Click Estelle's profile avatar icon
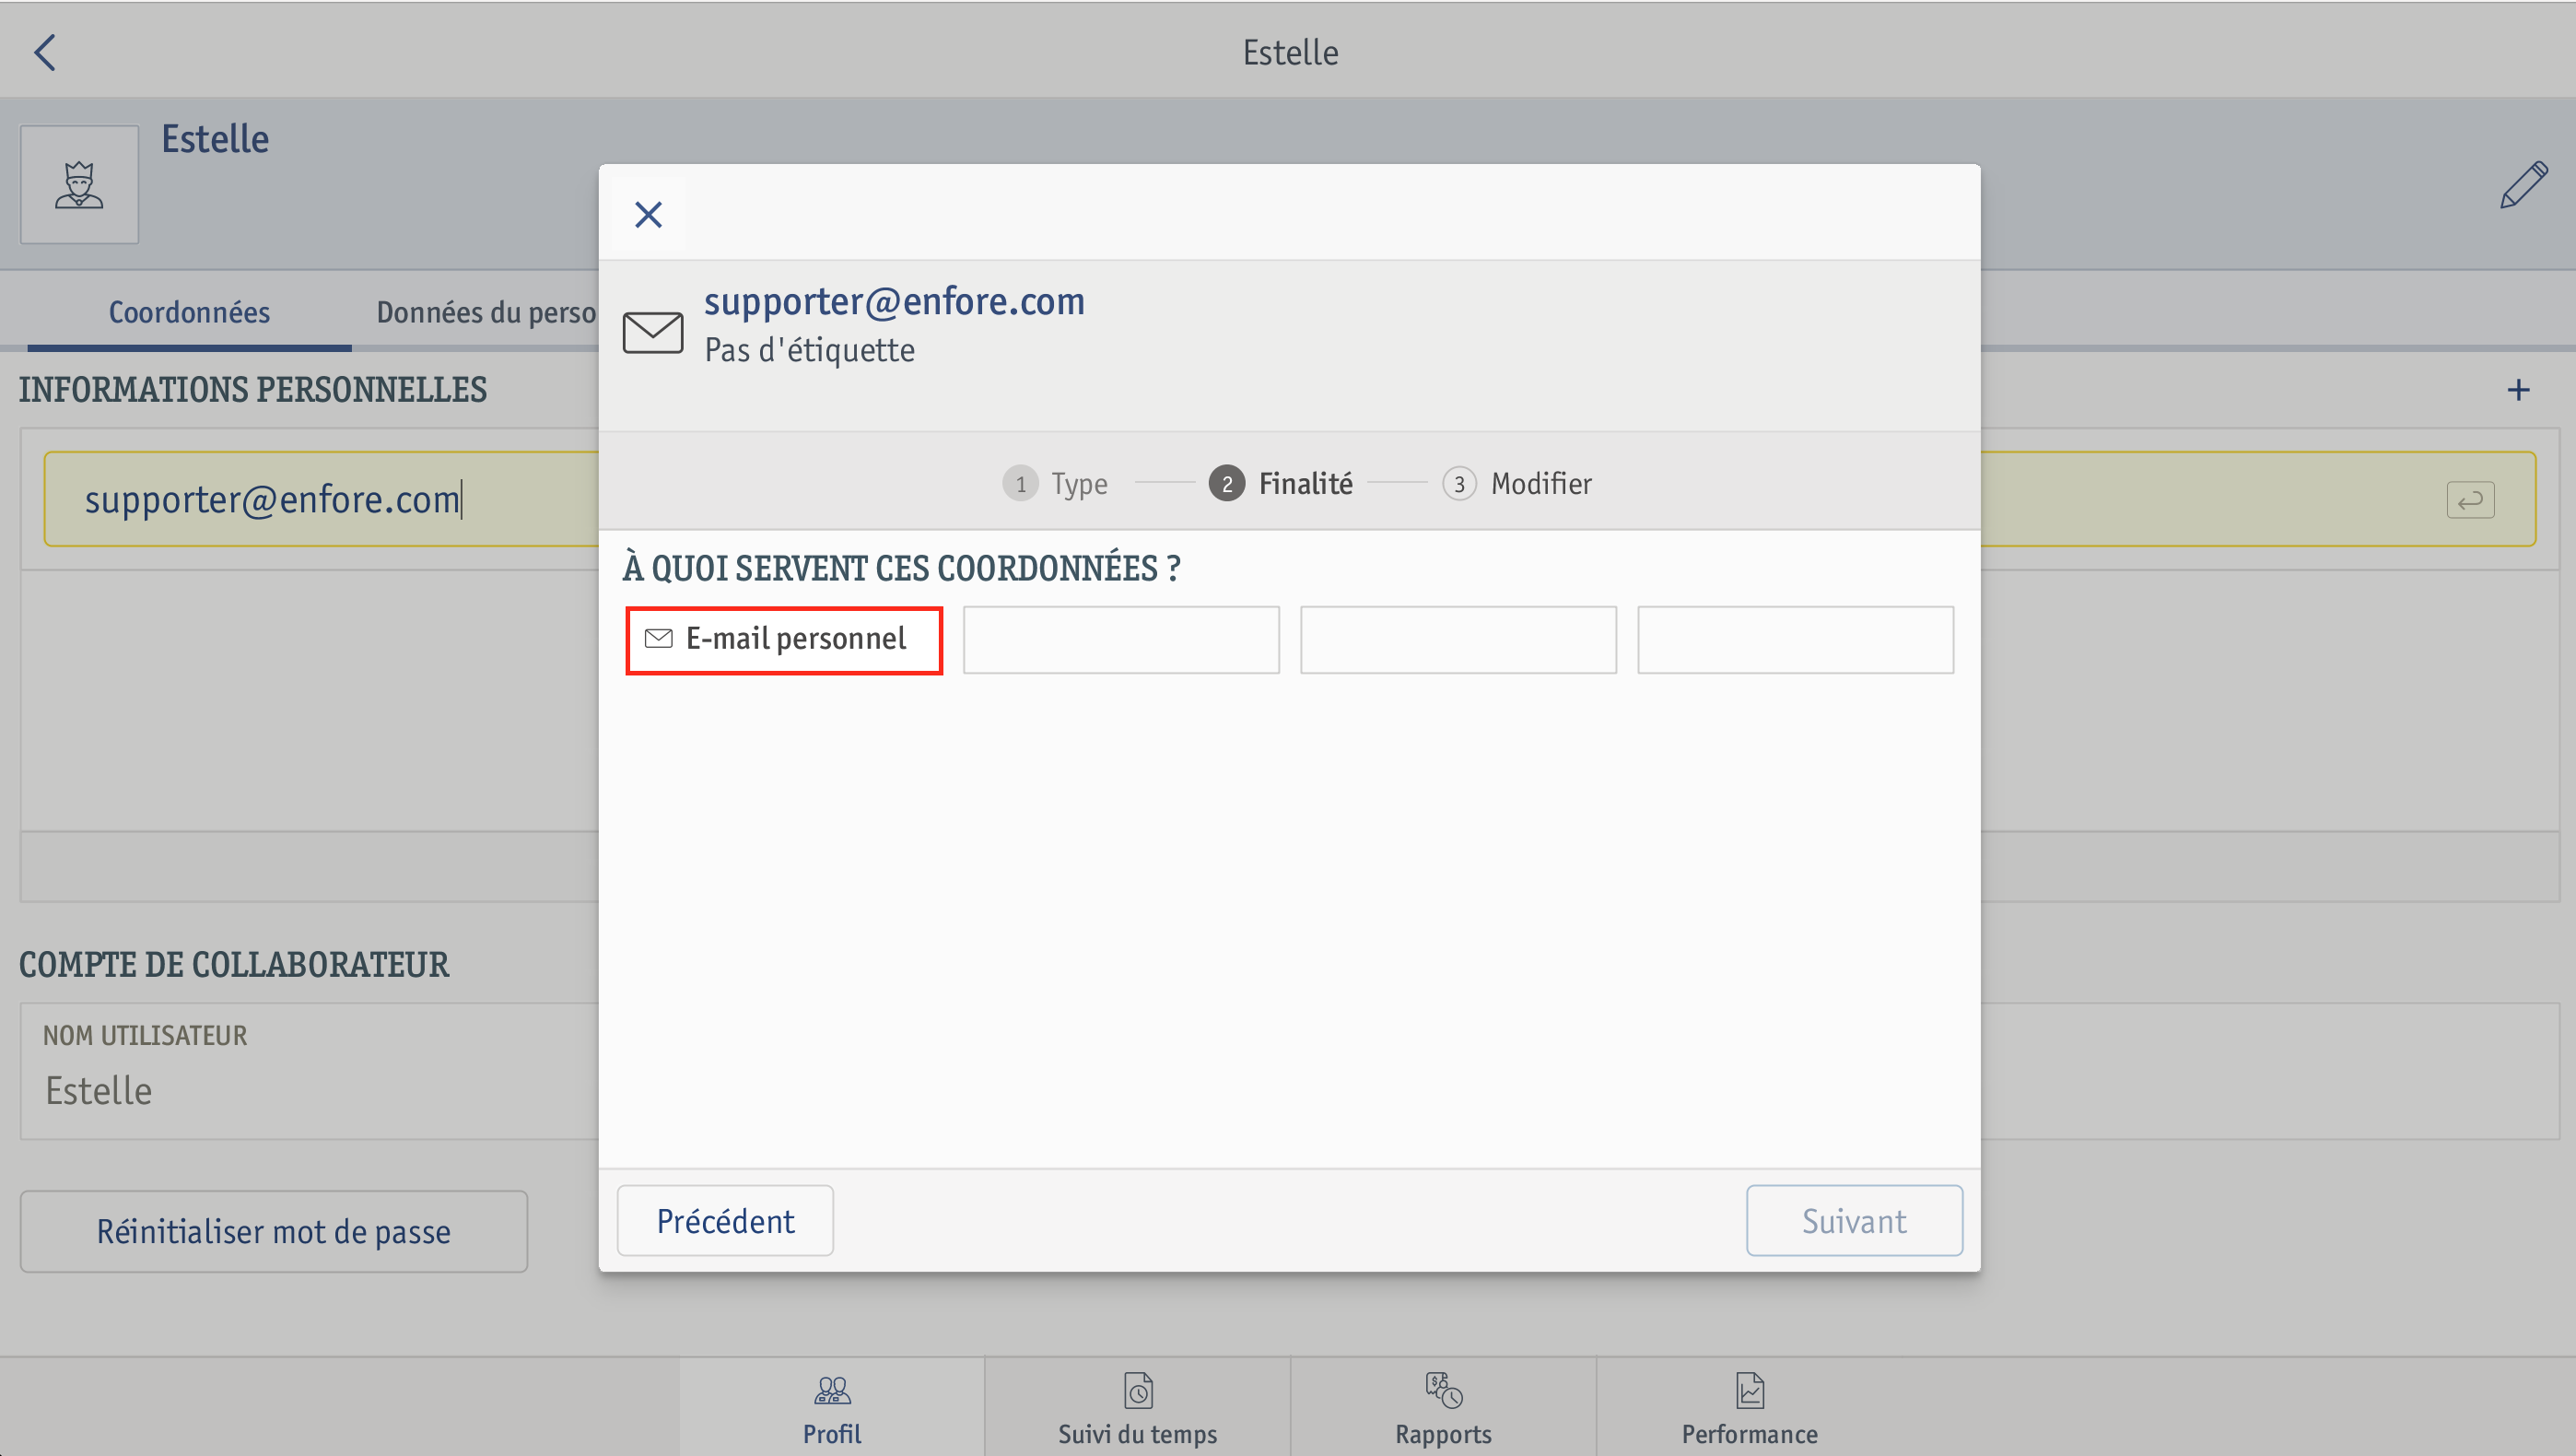 (x=79, y=184)
